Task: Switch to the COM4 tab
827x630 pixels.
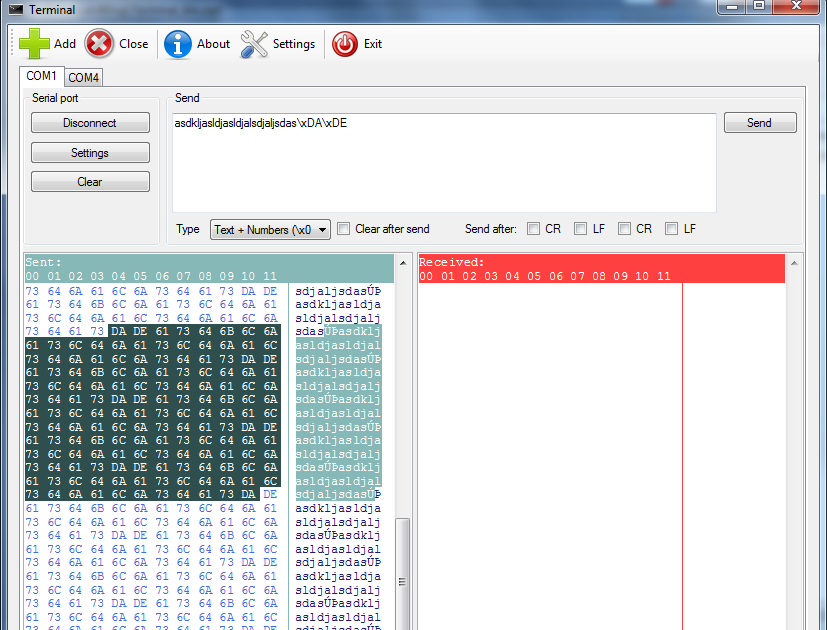Action: pyautogui.click(x=83, y=78)
